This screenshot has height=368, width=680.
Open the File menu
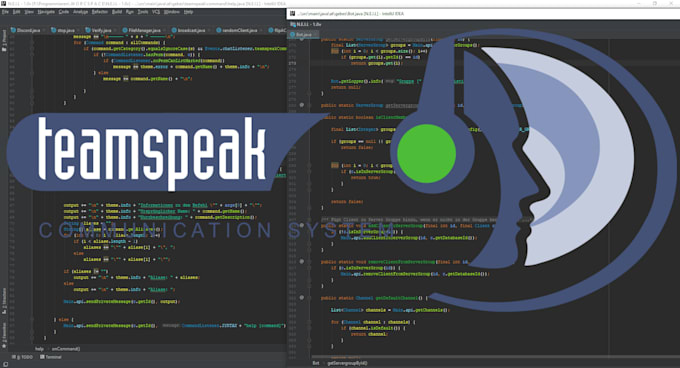coord(5,12)
